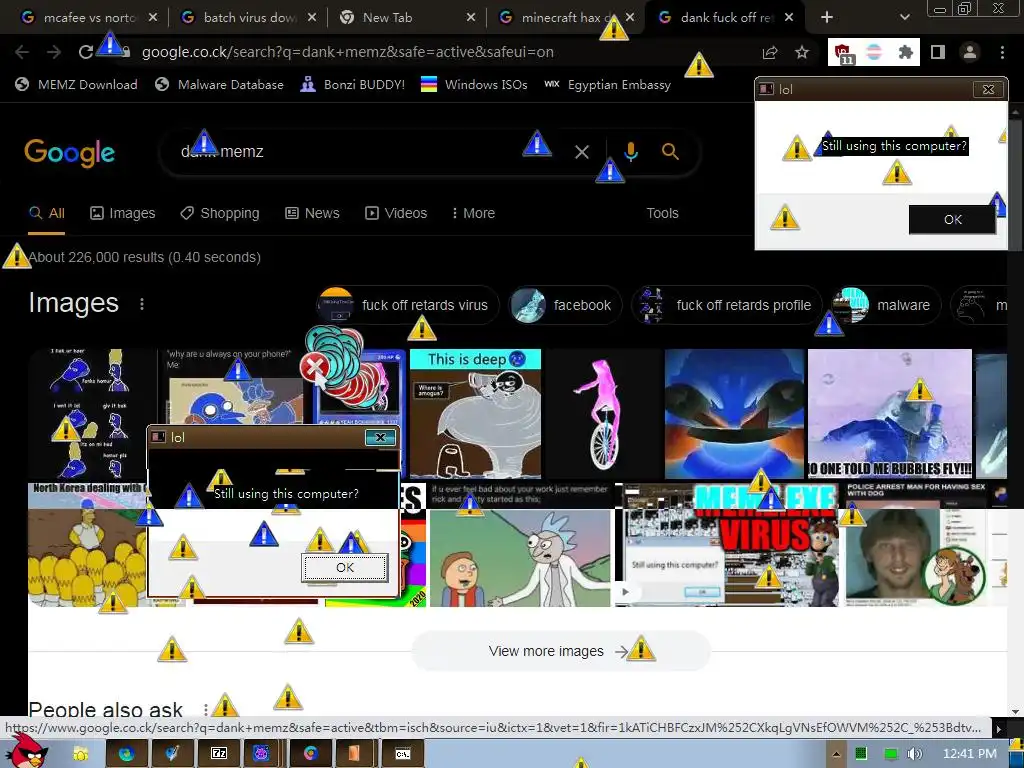This screenshot has width=1024, height=768.
Task: Click the Google logo
Action: (x=69, y=152)
